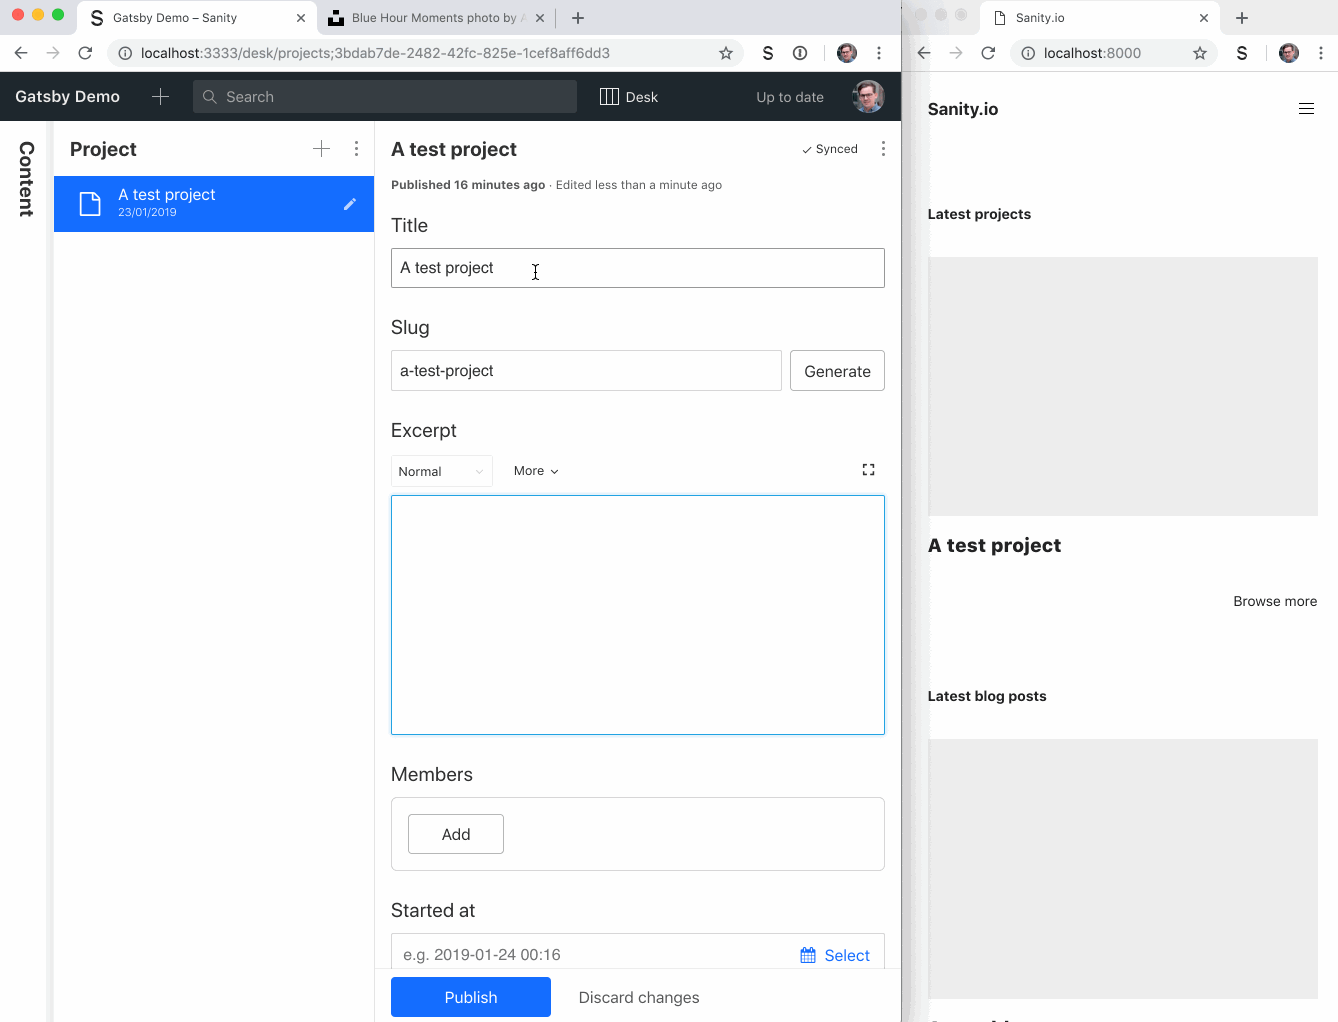Open the Desk tool icon

[612, 96]
